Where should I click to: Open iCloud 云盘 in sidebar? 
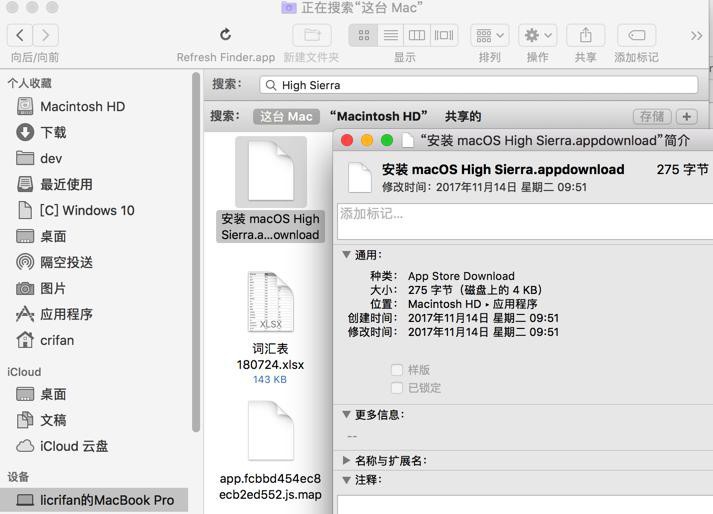click(x=62, y=446)
